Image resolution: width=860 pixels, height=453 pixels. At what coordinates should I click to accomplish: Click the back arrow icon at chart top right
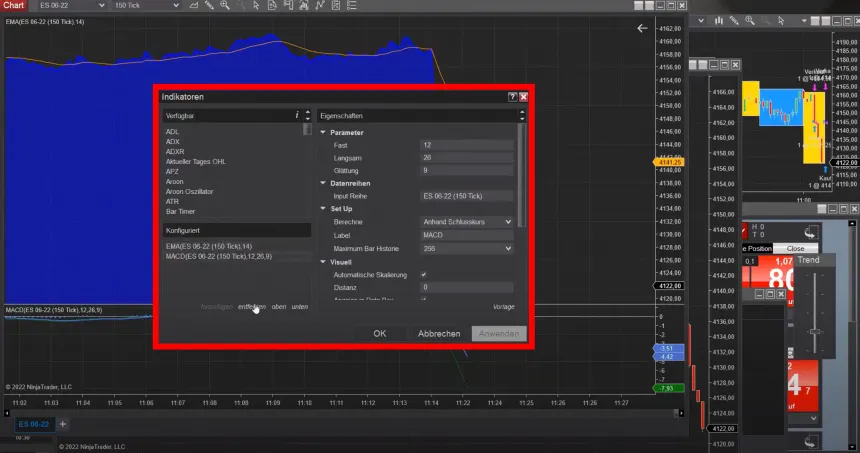click(642, 29)
